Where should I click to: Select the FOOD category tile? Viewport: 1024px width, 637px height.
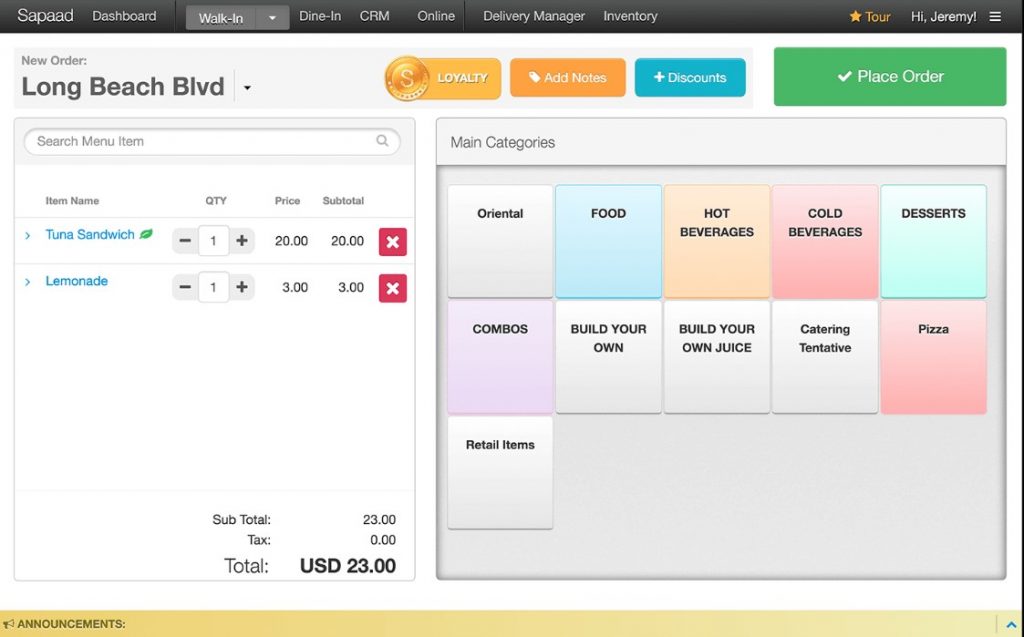(x=609, y=241)
